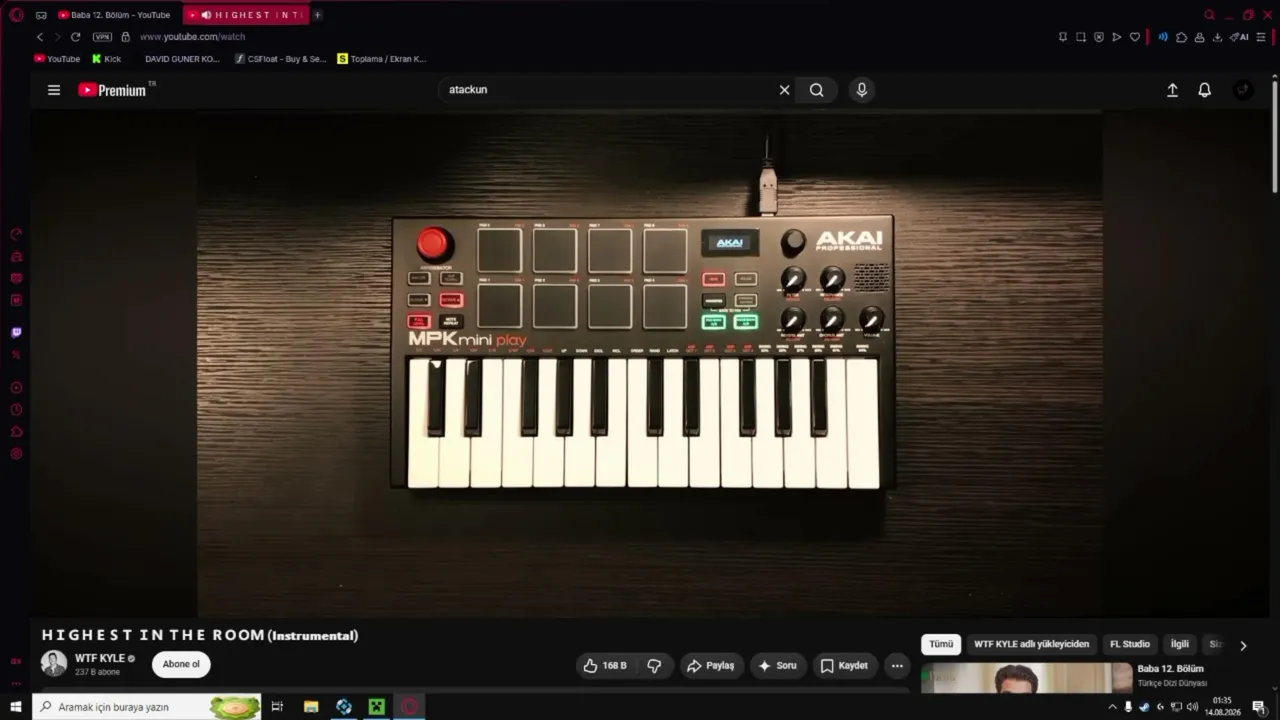Switch to the Baba 12. Bölüm browser tab

click(115, 15)
